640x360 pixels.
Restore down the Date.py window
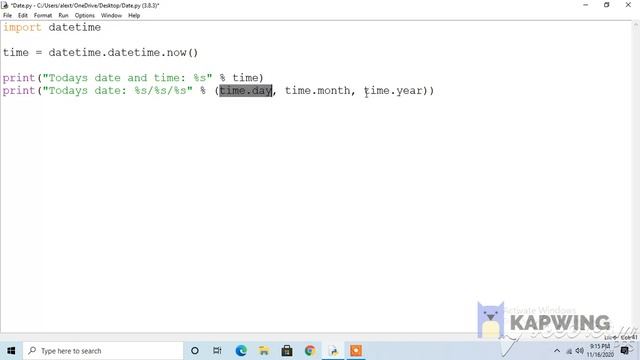tap(607, 5)
